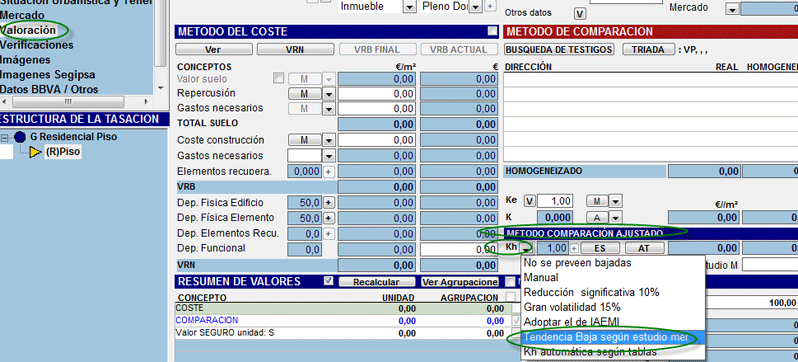The height and width of the screenshot is (362, 798).
Task: Select 'No se preveen bajadas' from Kh list
Action: [x=612, y=263]
